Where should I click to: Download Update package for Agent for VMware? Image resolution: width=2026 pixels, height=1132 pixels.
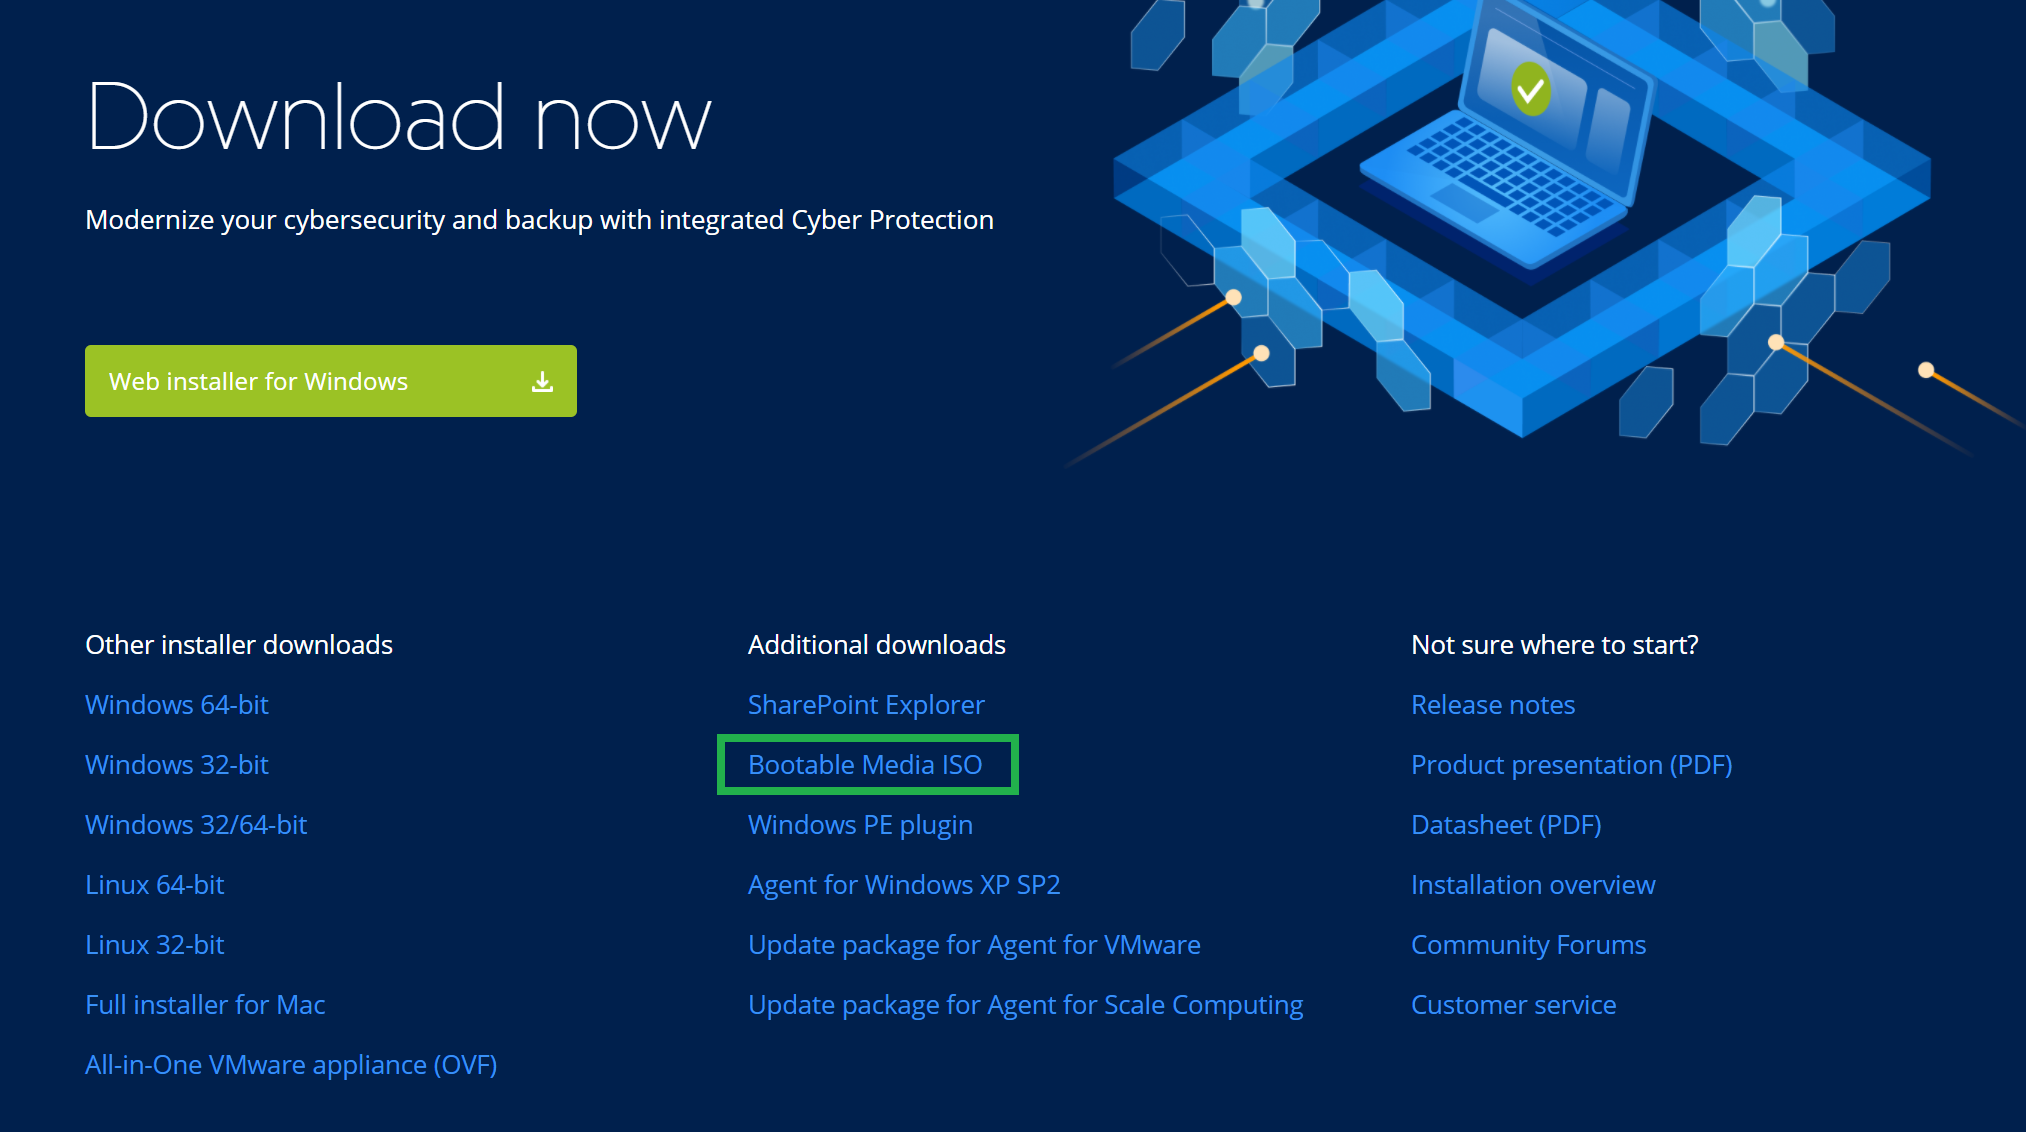974,945
